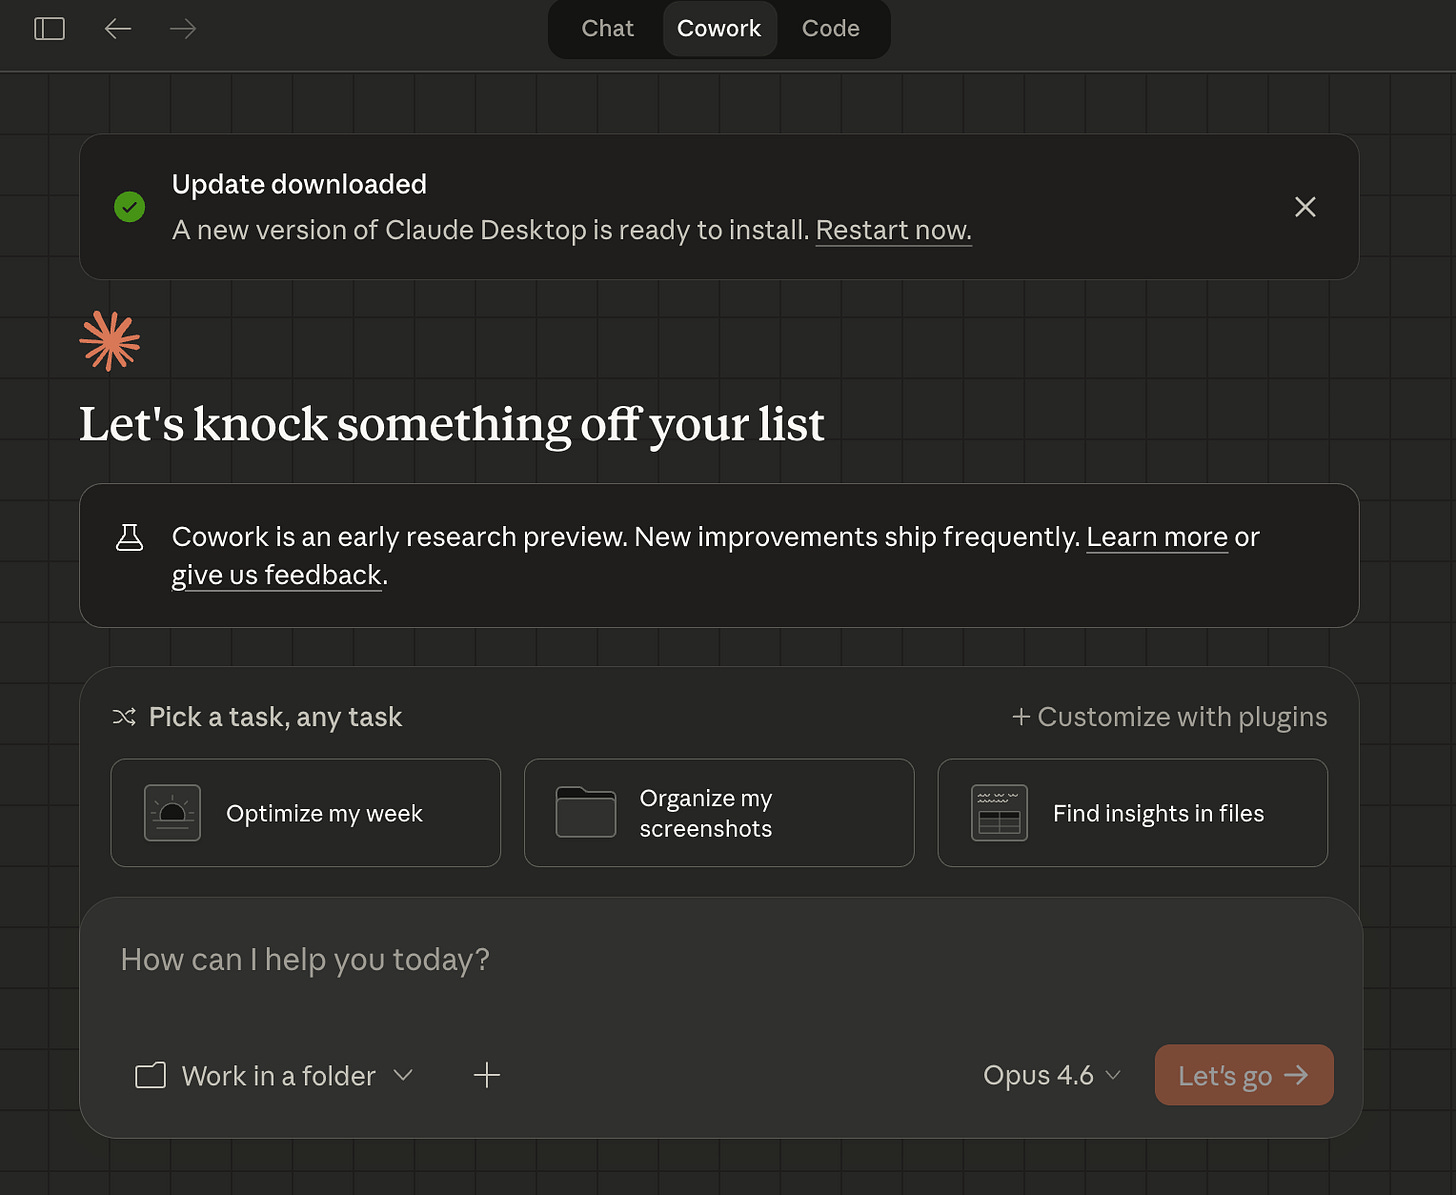Go back with the left arrow
Viewport: 1456px width, 1195px height.
pos(118,29)
